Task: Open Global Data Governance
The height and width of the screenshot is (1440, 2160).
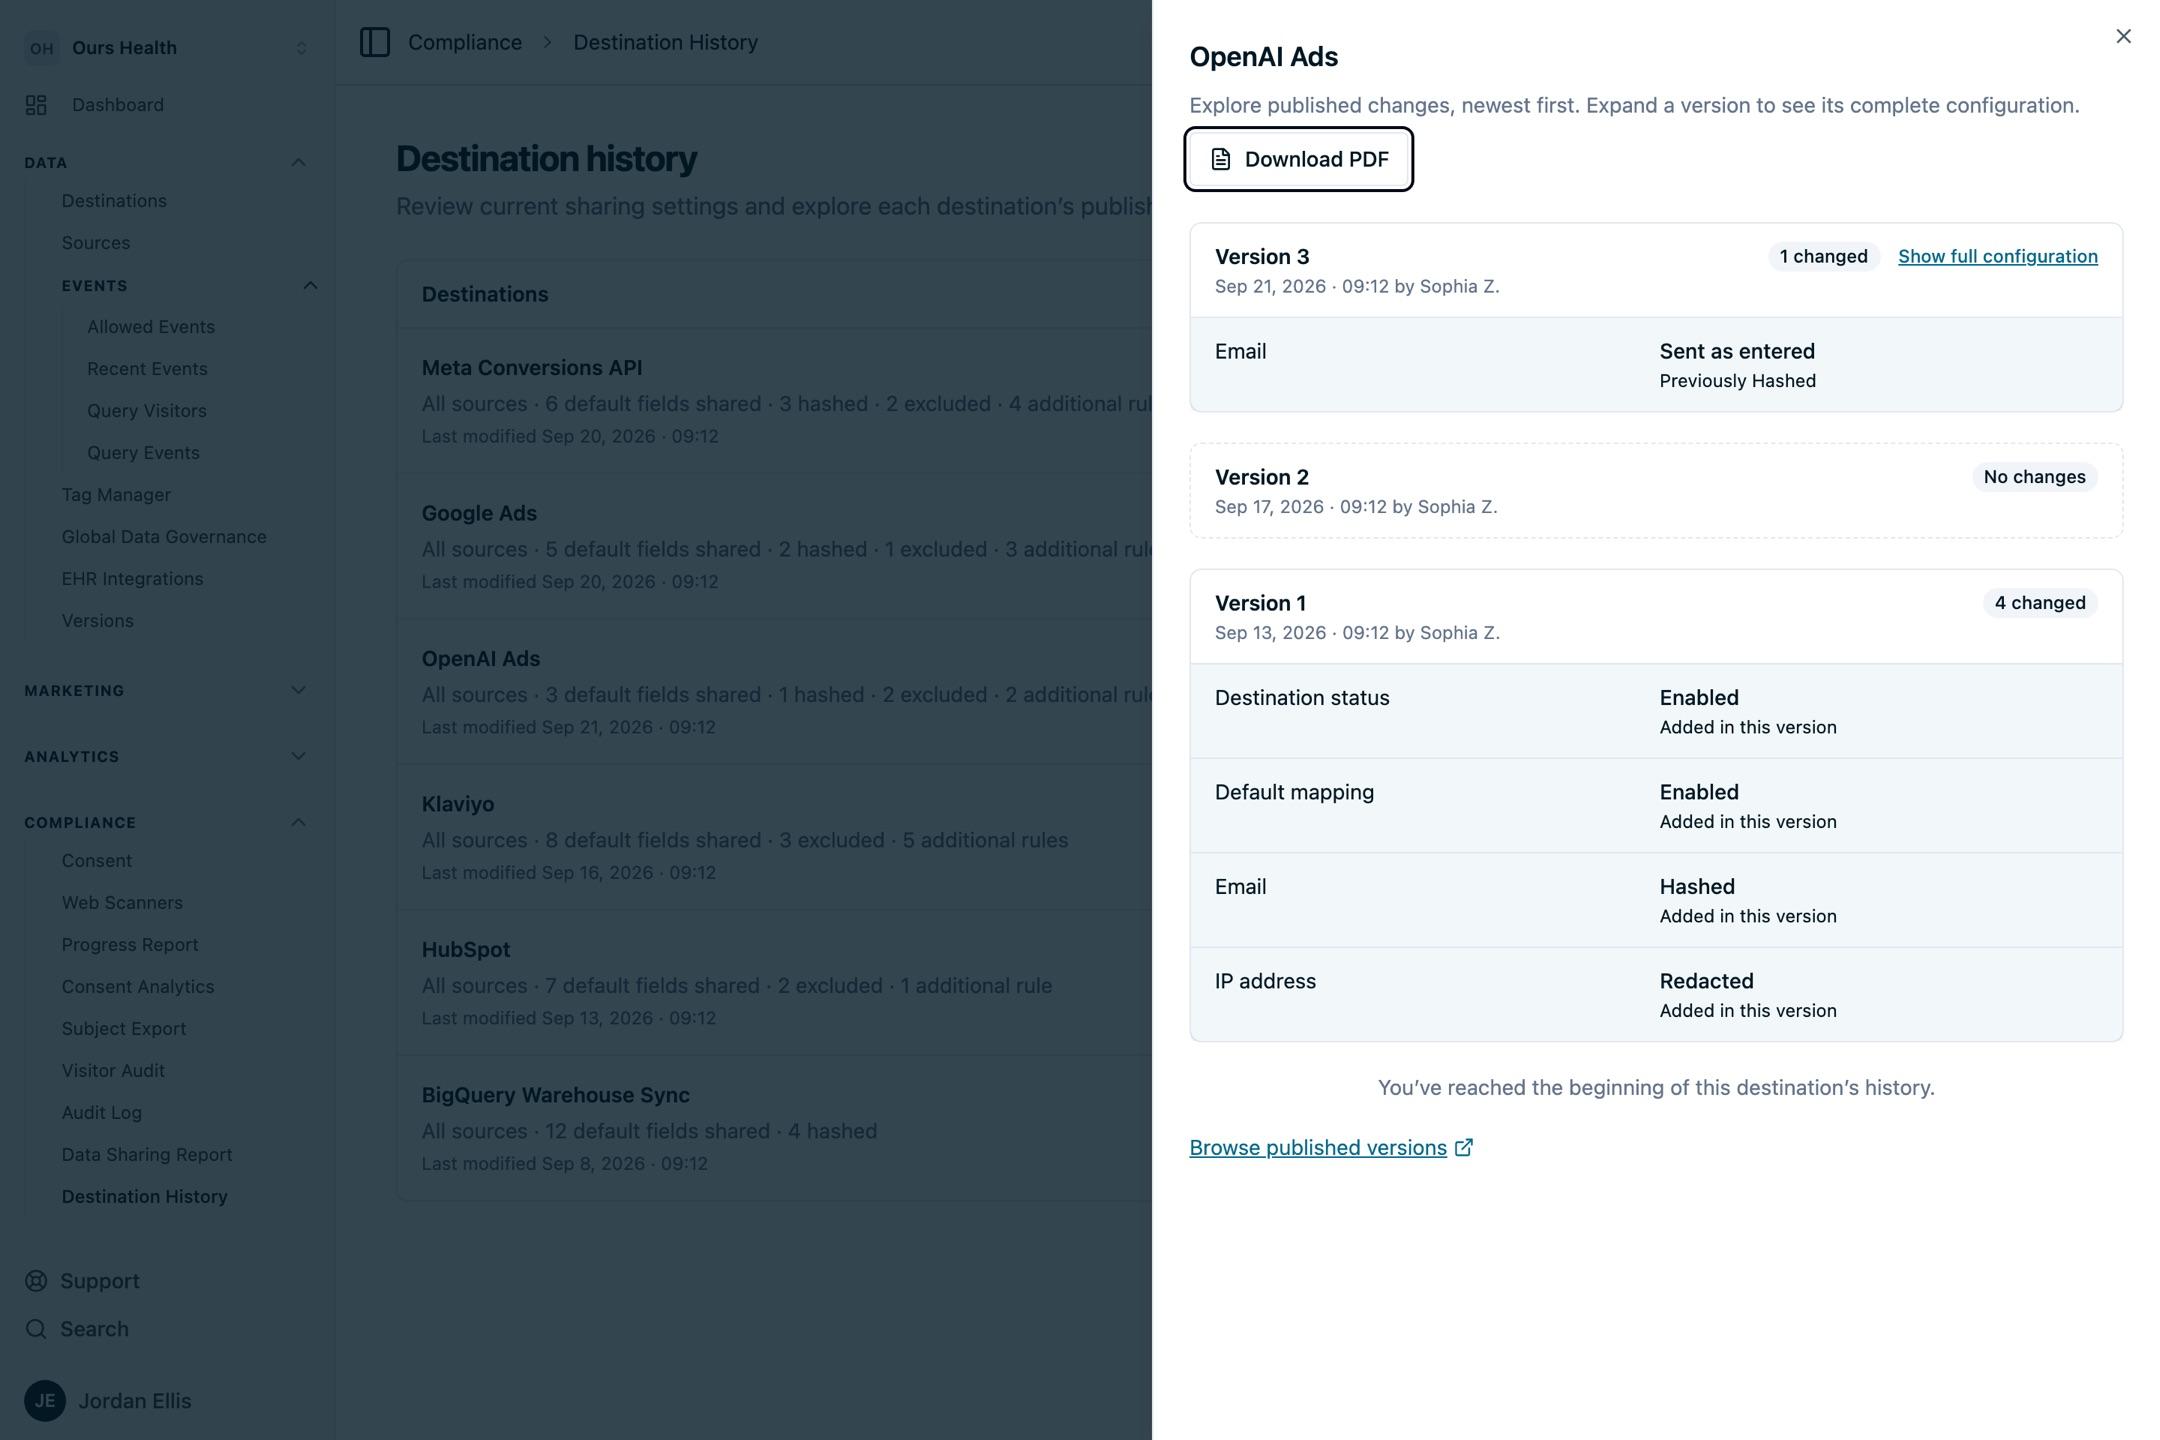Action: tap(164, 537)
